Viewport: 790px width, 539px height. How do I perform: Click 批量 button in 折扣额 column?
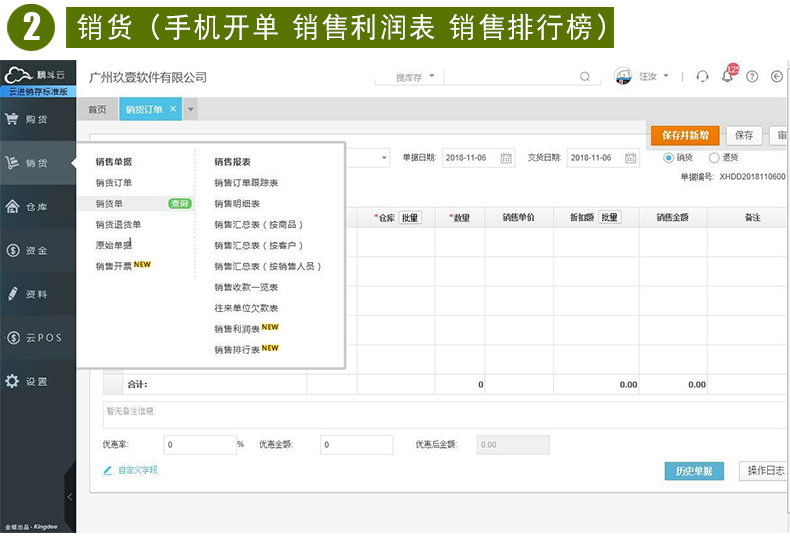coord(610,218)
